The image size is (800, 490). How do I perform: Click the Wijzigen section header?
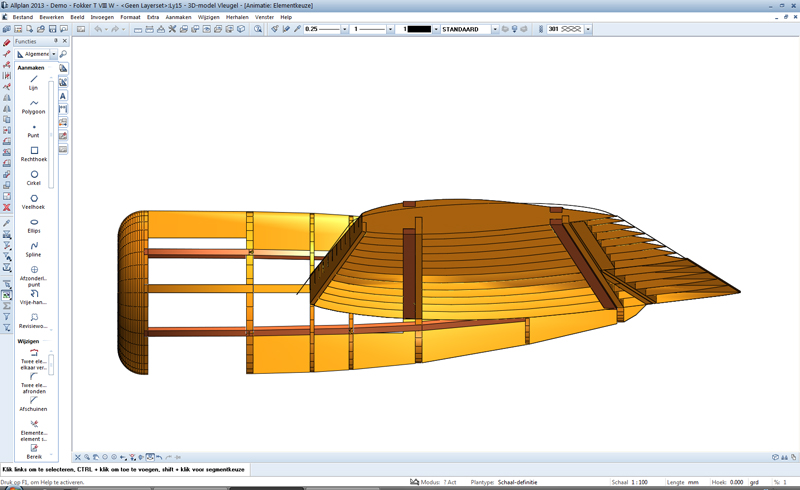[28, 341]
